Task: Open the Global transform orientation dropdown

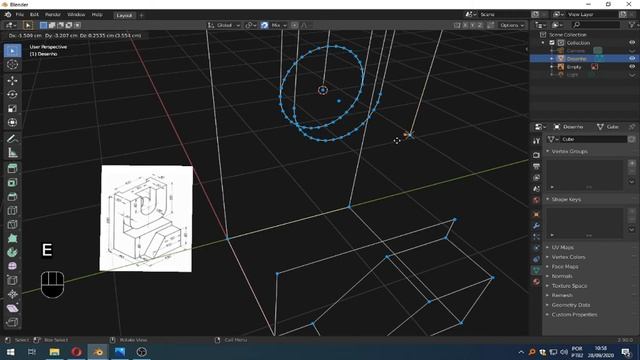Action: coord(224,25)
